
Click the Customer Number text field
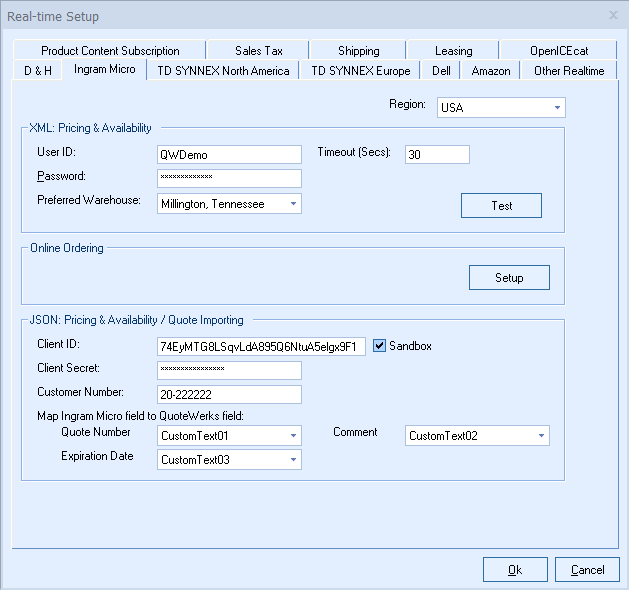(x=229, y=395)
